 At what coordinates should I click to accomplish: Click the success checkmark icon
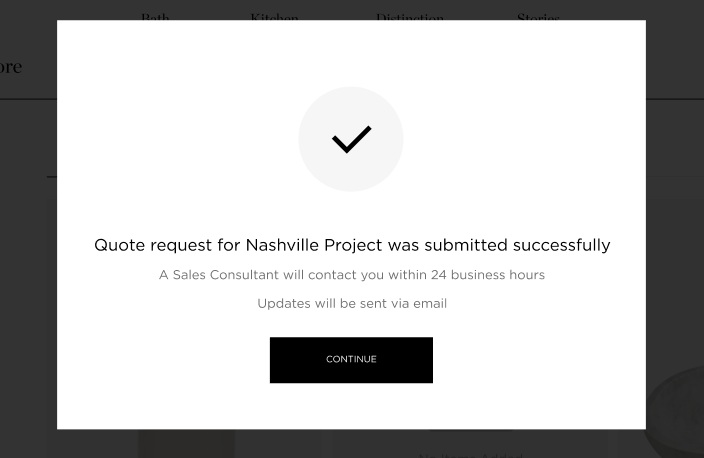351,139
